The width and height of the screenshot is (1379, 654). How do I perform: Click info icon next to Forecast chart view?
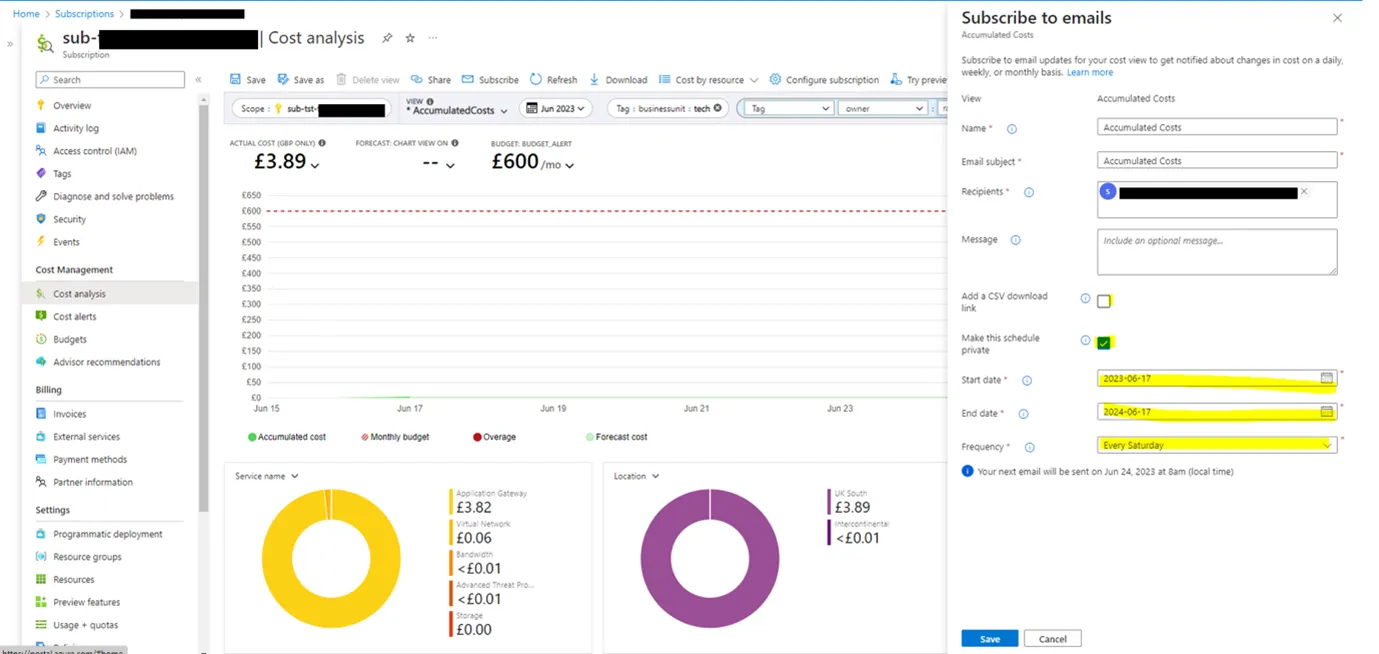(x=455, y=143)
